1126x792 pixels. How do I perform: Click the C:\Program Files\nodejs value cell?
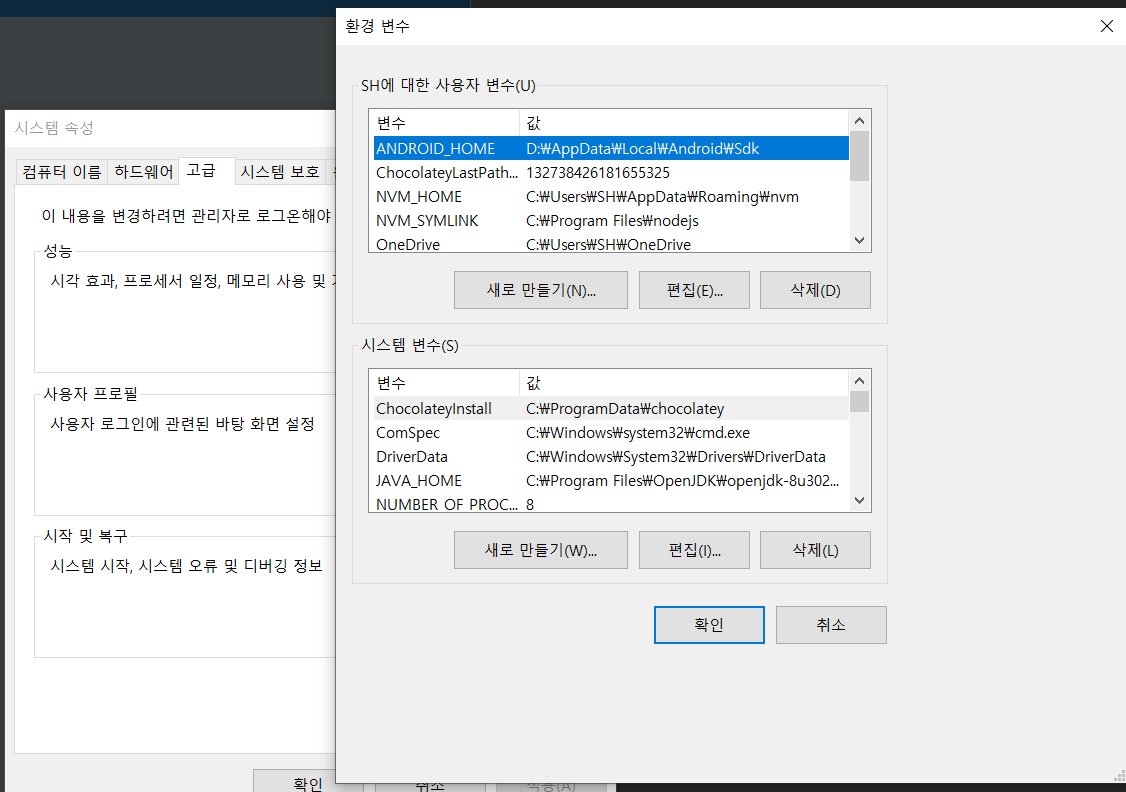612,220
